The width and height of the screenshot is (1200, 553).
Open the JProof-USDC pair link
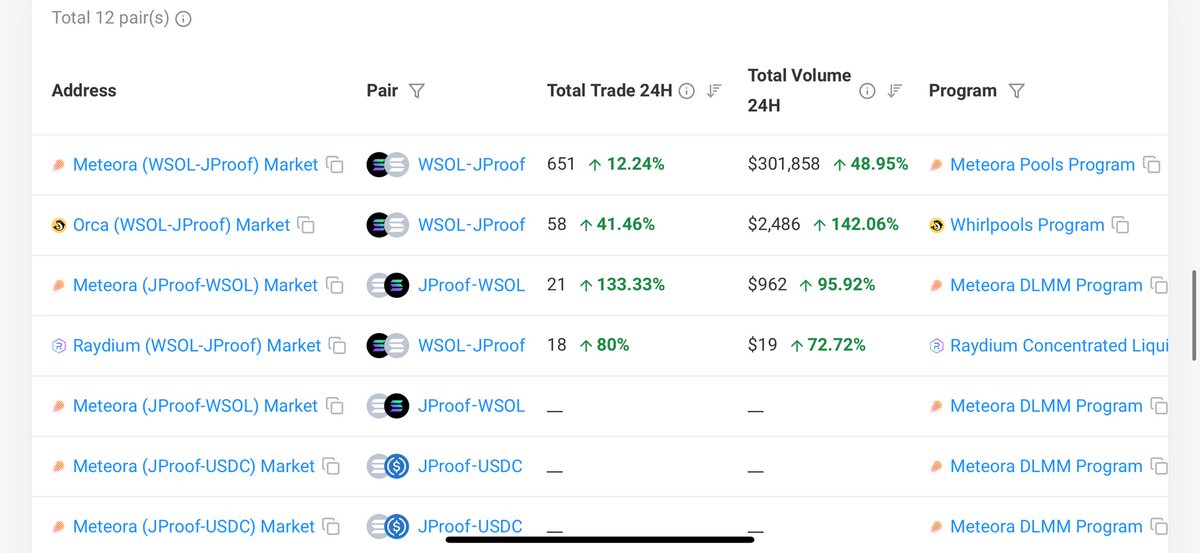(x=470, y=466)
